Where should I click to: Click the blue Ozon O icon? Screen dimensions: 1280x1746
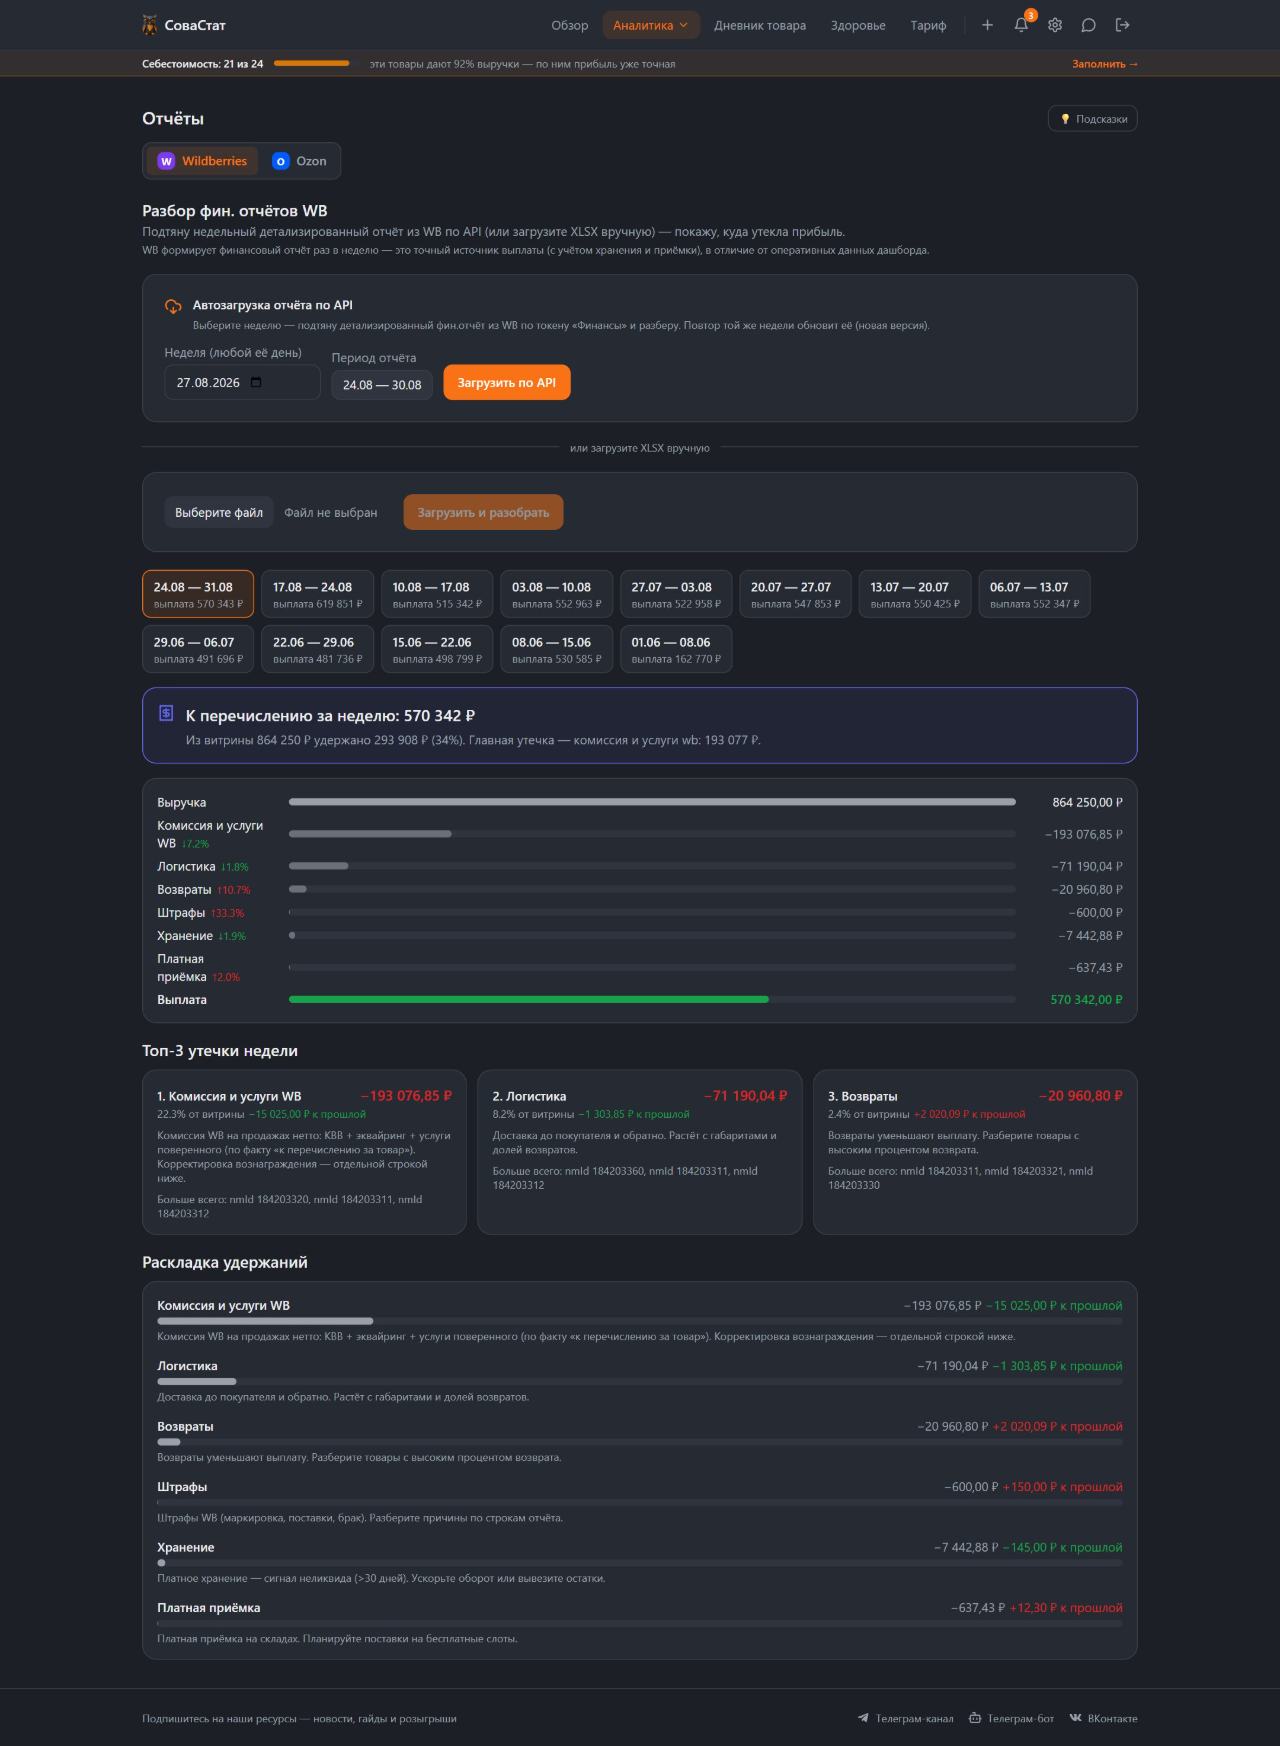click(x=281, y=161)
